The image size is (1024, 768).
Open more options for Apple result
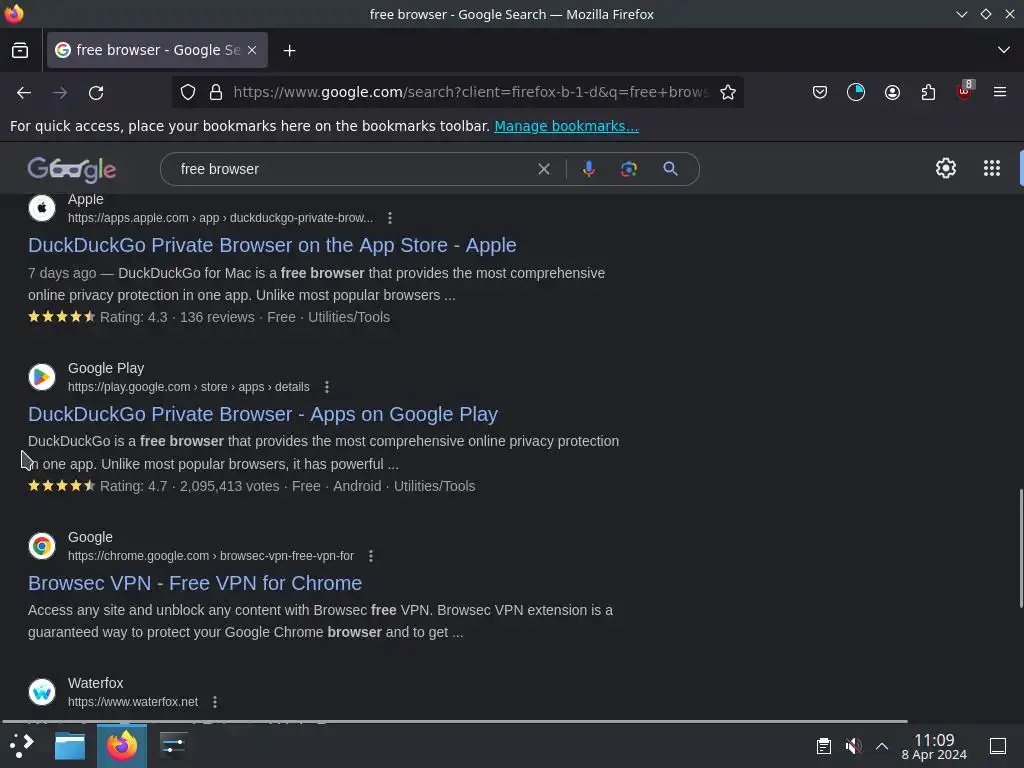[x=390, y=218]
